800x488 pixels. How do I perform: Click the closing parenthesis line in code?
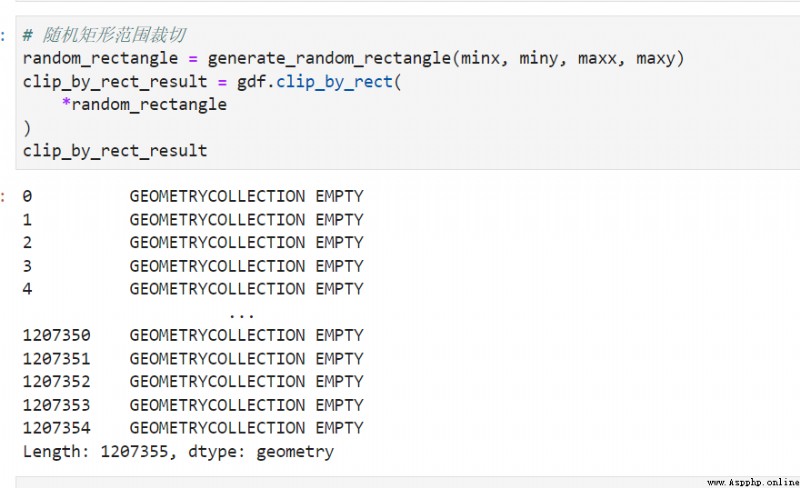pyautogui.click(x=27, y=128)
